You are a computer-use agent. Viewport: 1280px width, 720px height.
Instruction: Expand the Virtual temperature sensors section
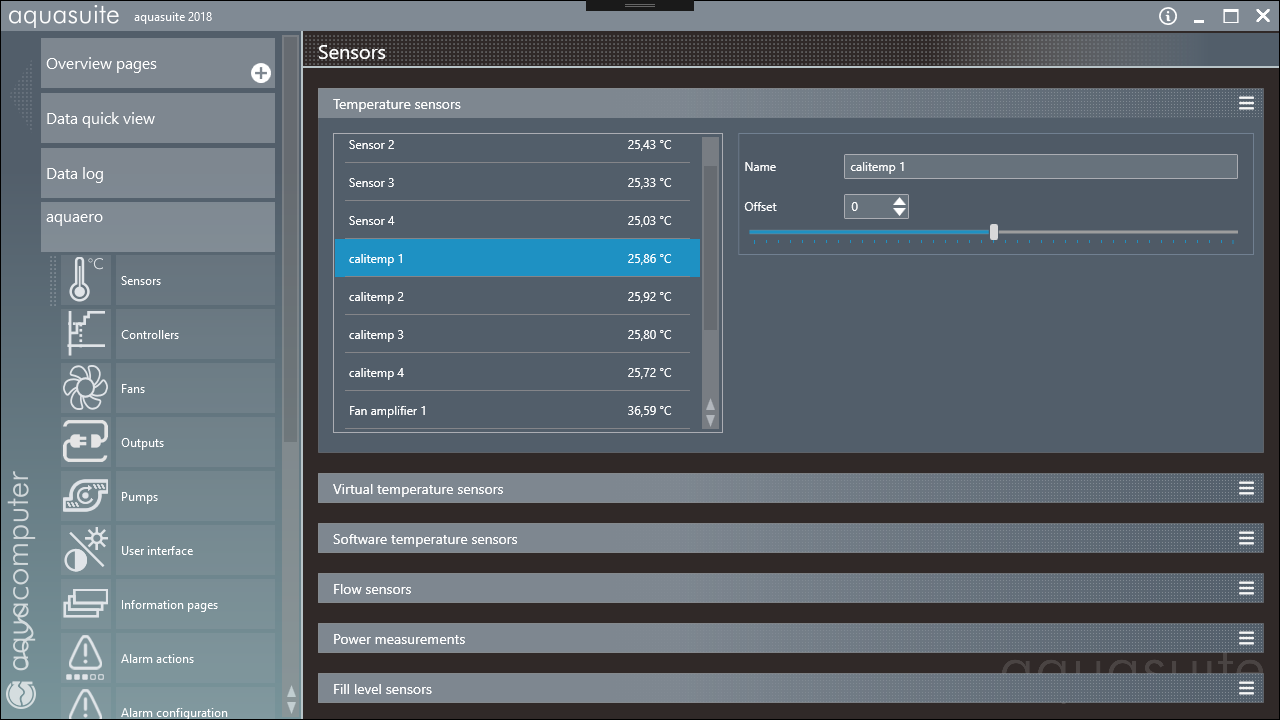pyautogui.click(x=790, y=488)
